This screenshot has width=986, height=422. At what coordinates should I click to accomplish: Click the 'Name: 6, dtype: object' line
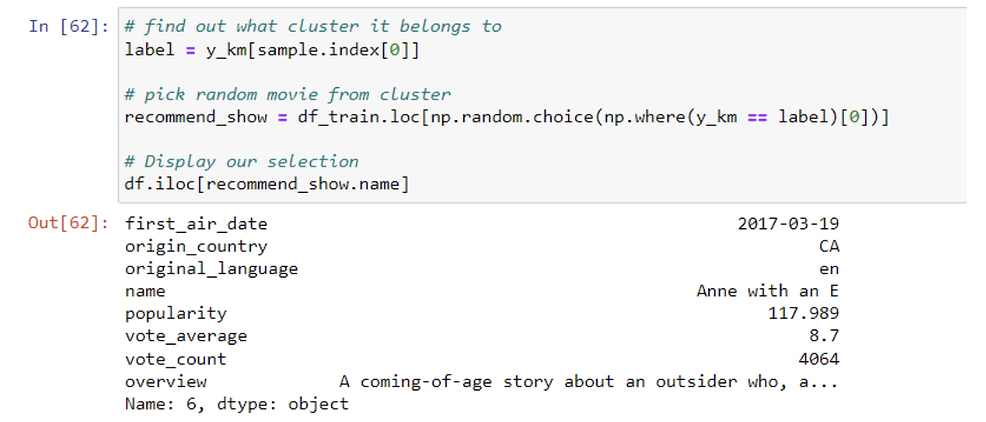236,404
